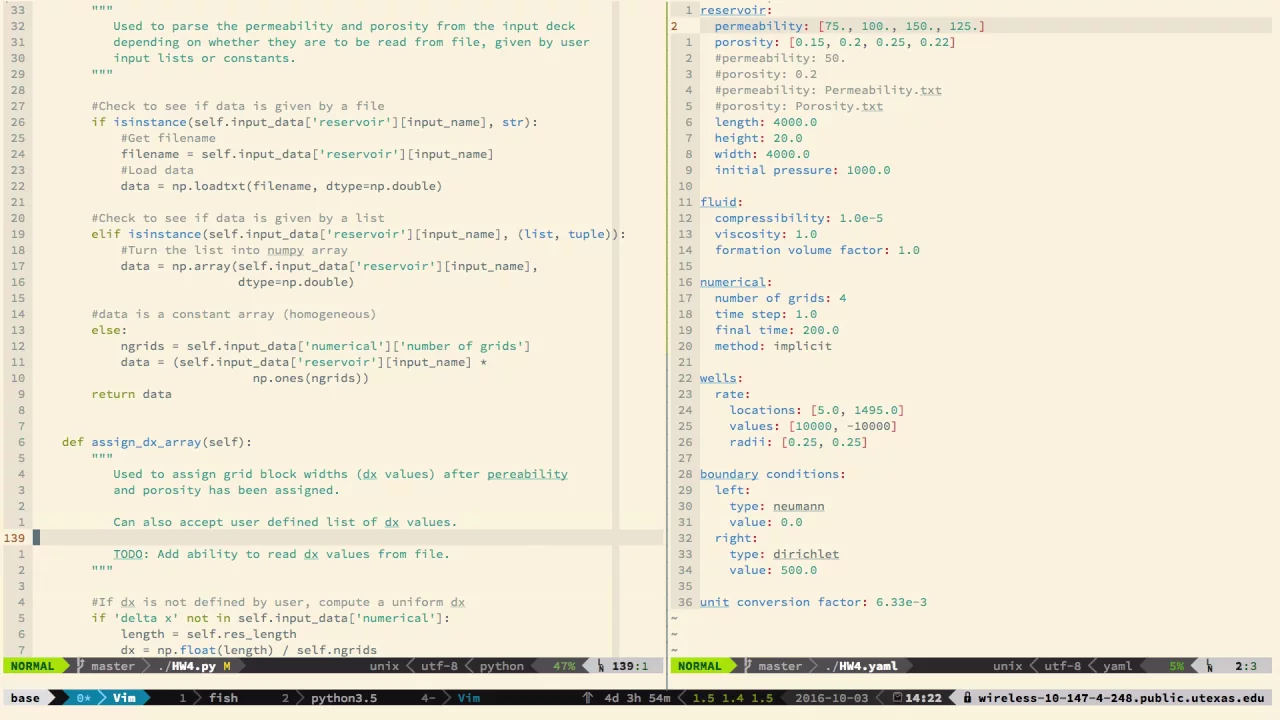Click the np.loadtxt(filename, dtype=np.double) line
This screenshot has width=1280, height=720.
(x=281, y=186)
